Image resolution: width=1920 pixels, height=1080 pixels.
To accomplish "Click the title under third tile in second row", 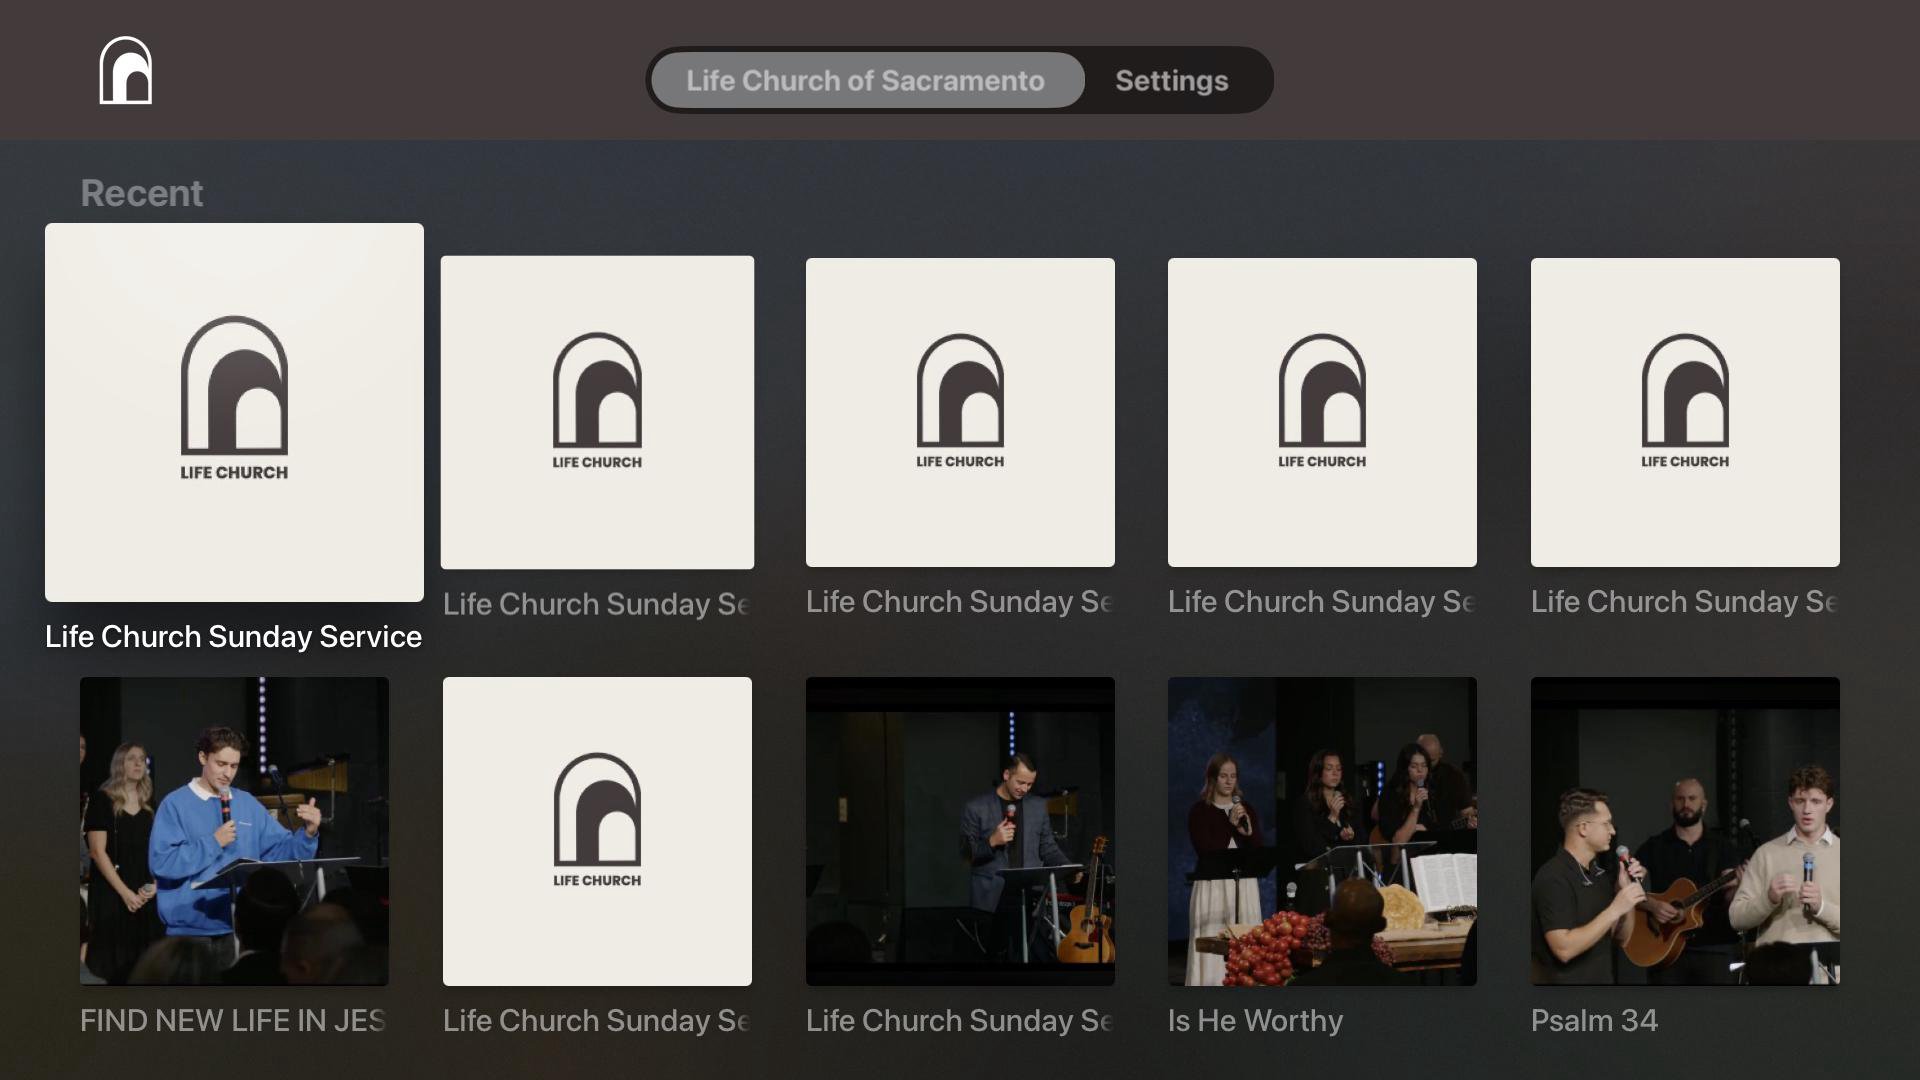I will [x=960, y=1020].
